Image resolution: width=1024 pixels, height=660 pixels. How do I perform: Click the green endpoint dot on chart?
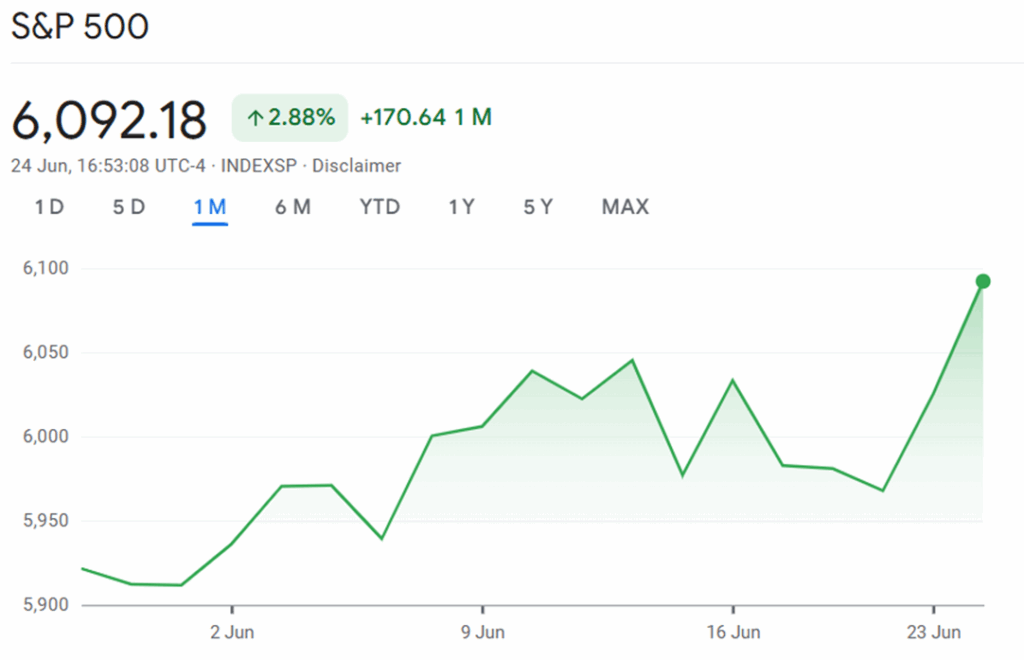tap(983, 281)
